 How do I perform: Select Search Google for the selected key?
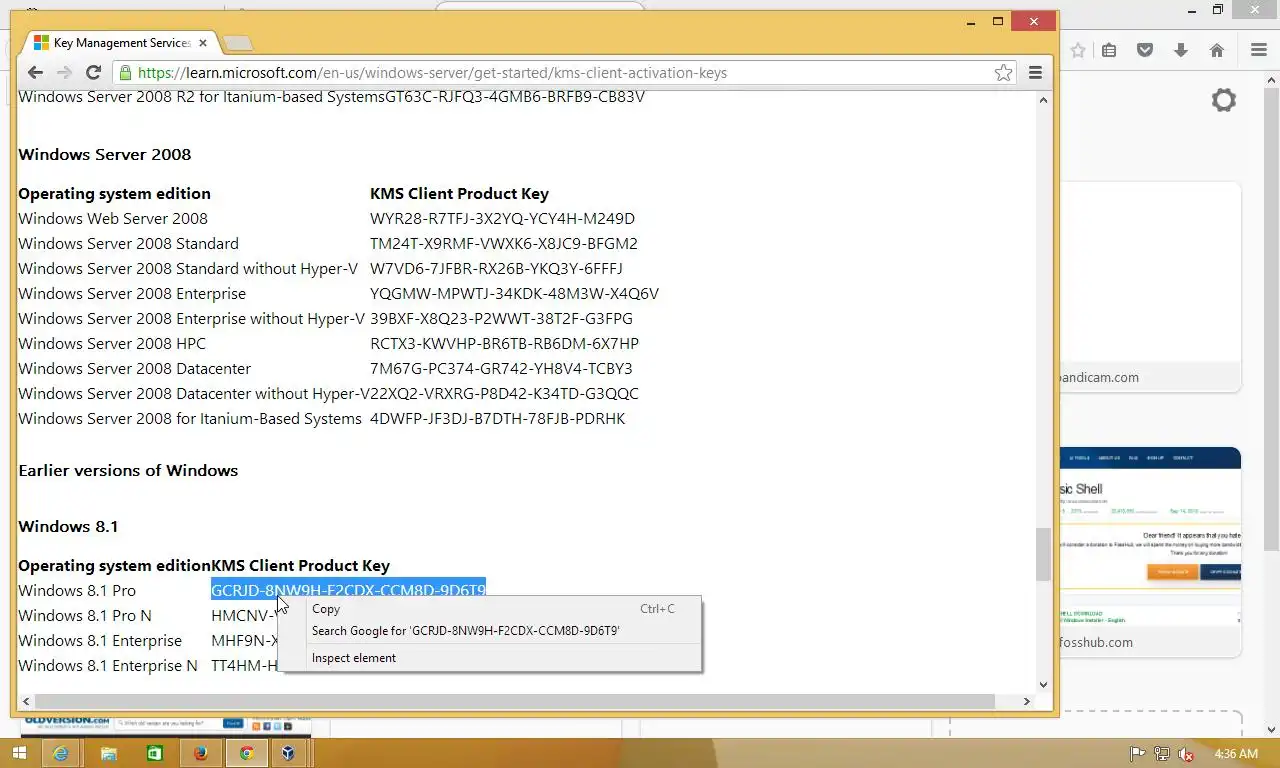click(x=490, y=631)
